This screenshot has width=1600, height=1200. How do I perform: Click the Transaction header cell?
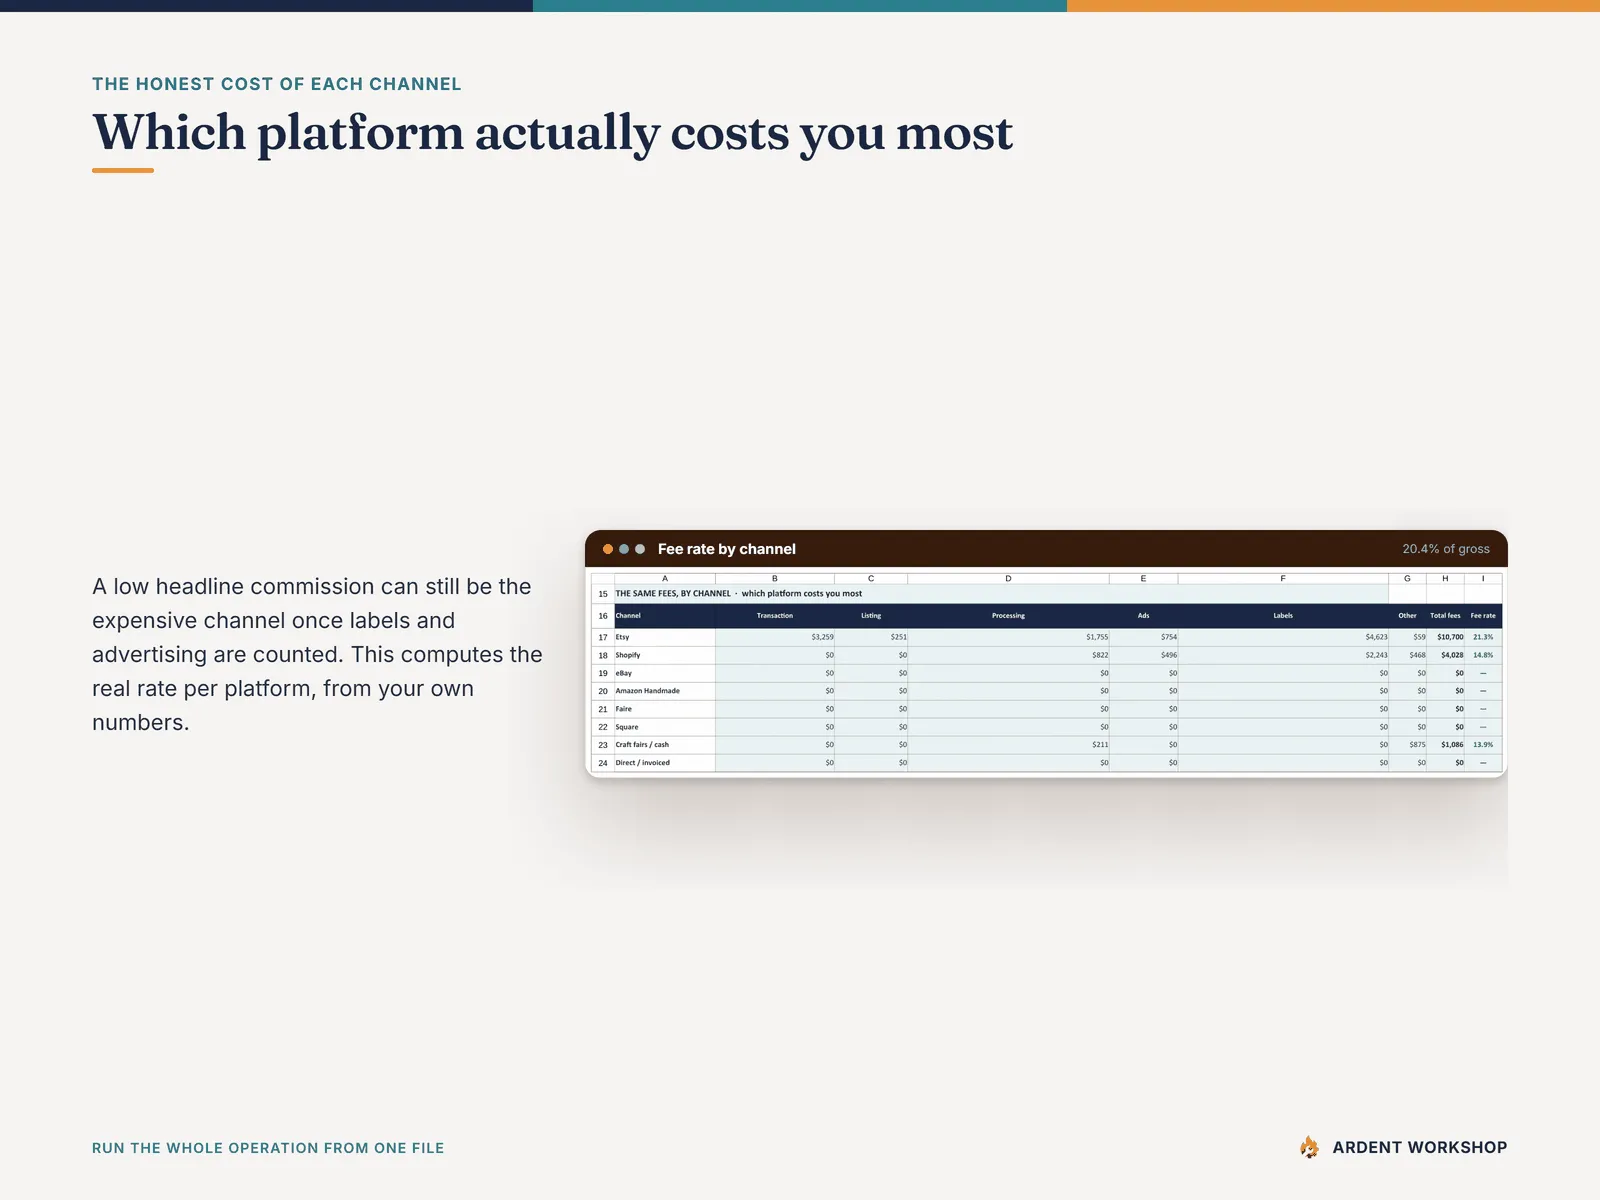(x=775, y=616)
